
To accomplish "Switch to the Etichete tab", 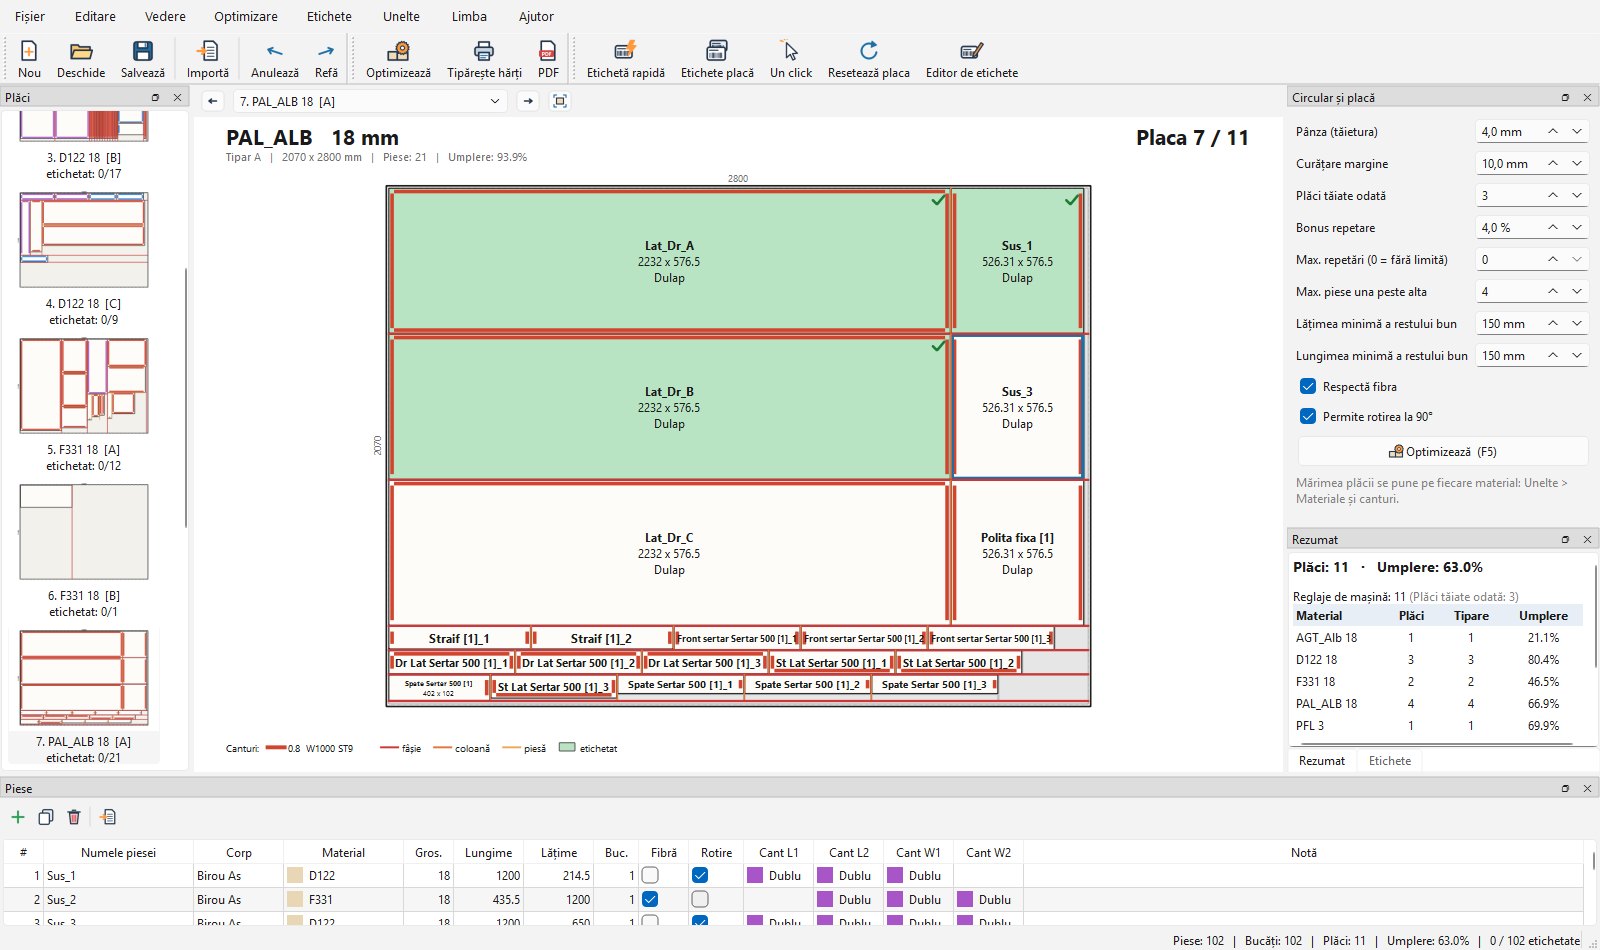I will 1390,760.
